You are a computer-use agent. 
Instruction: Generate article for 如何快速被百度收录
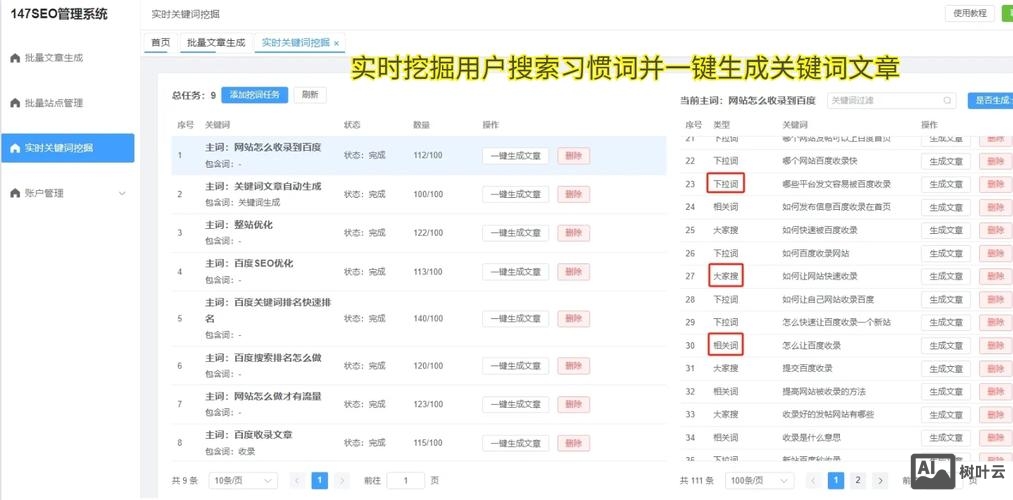(946, 231)
